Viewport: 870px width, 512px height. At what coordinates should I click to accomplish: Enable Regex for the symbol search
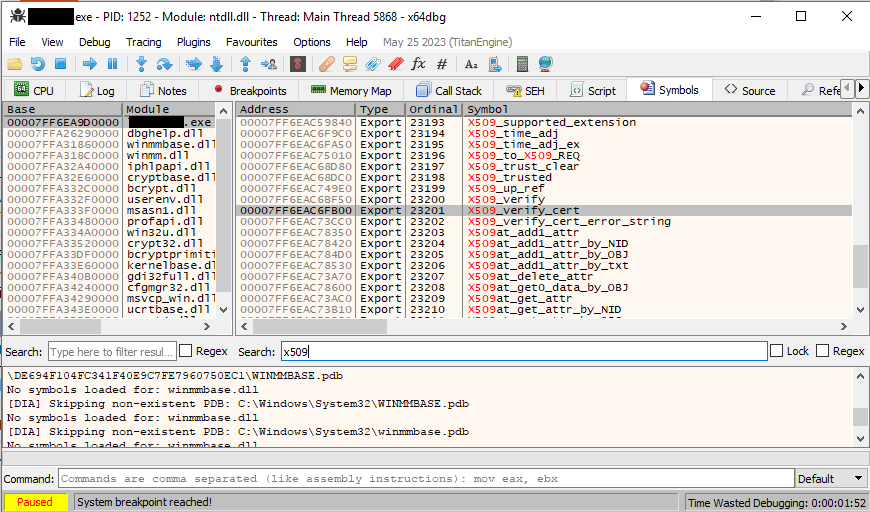click(822, 351)
